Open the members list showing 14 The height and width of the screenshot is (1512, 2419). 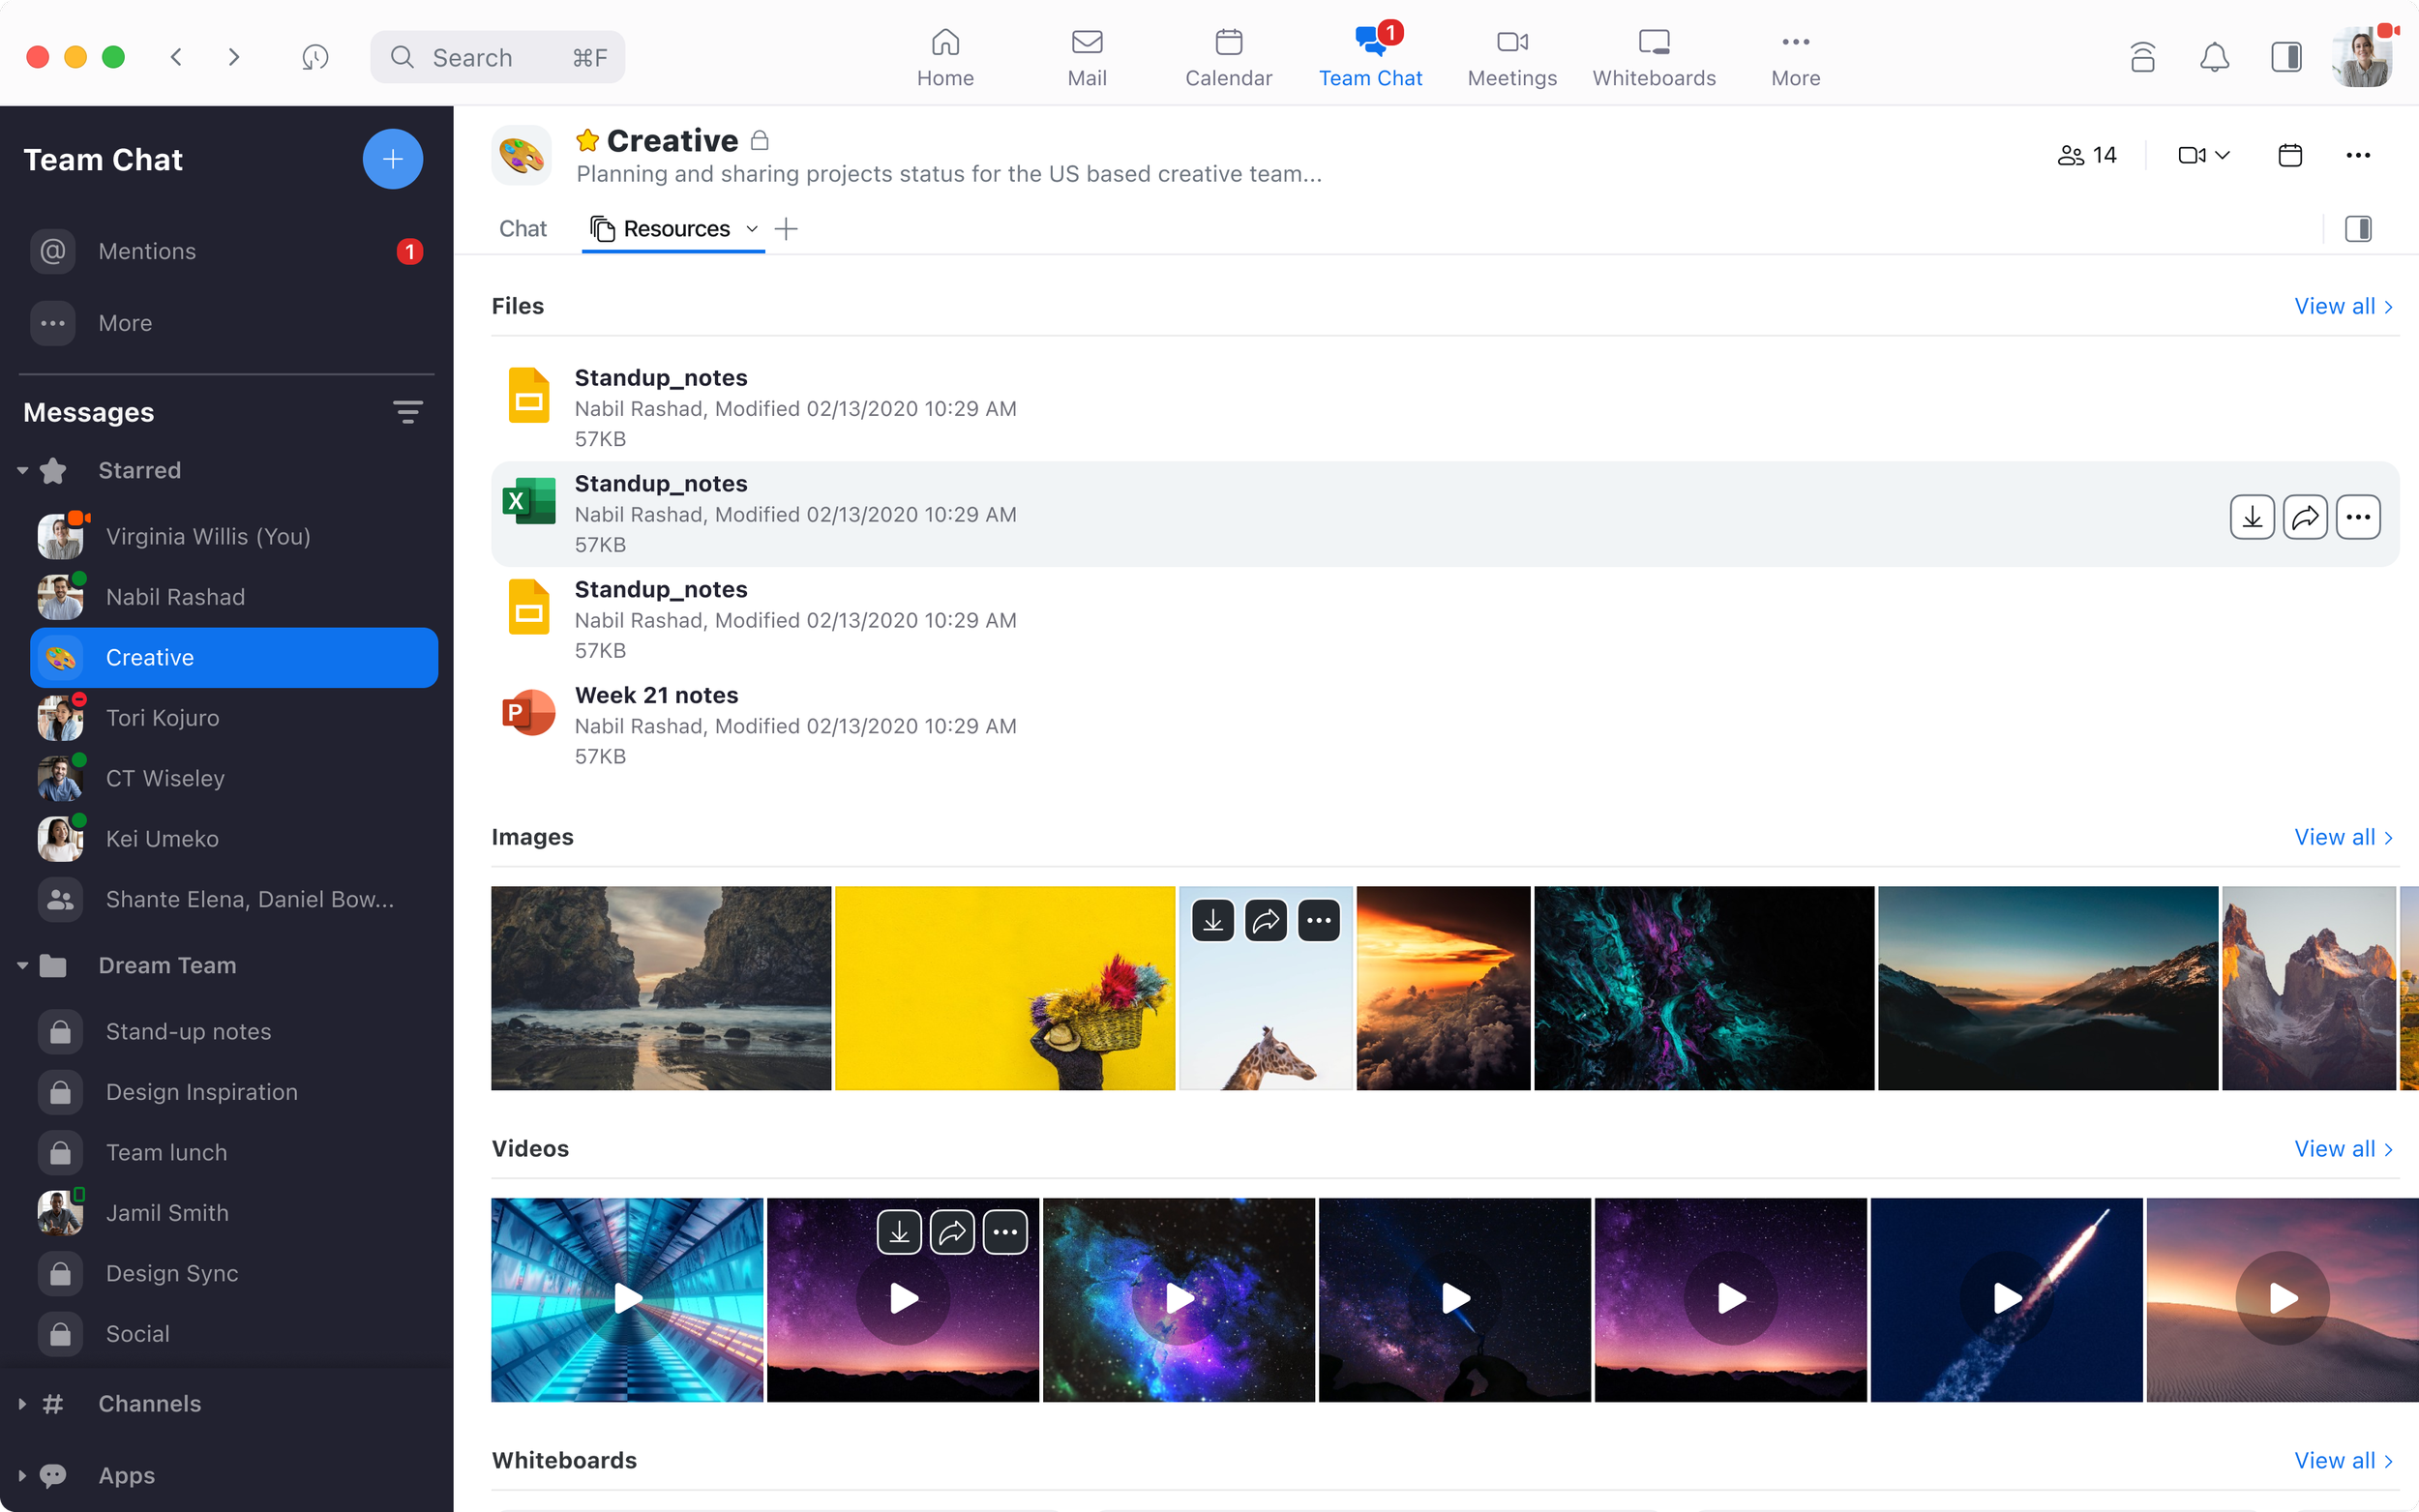[x=2087, y=155]
